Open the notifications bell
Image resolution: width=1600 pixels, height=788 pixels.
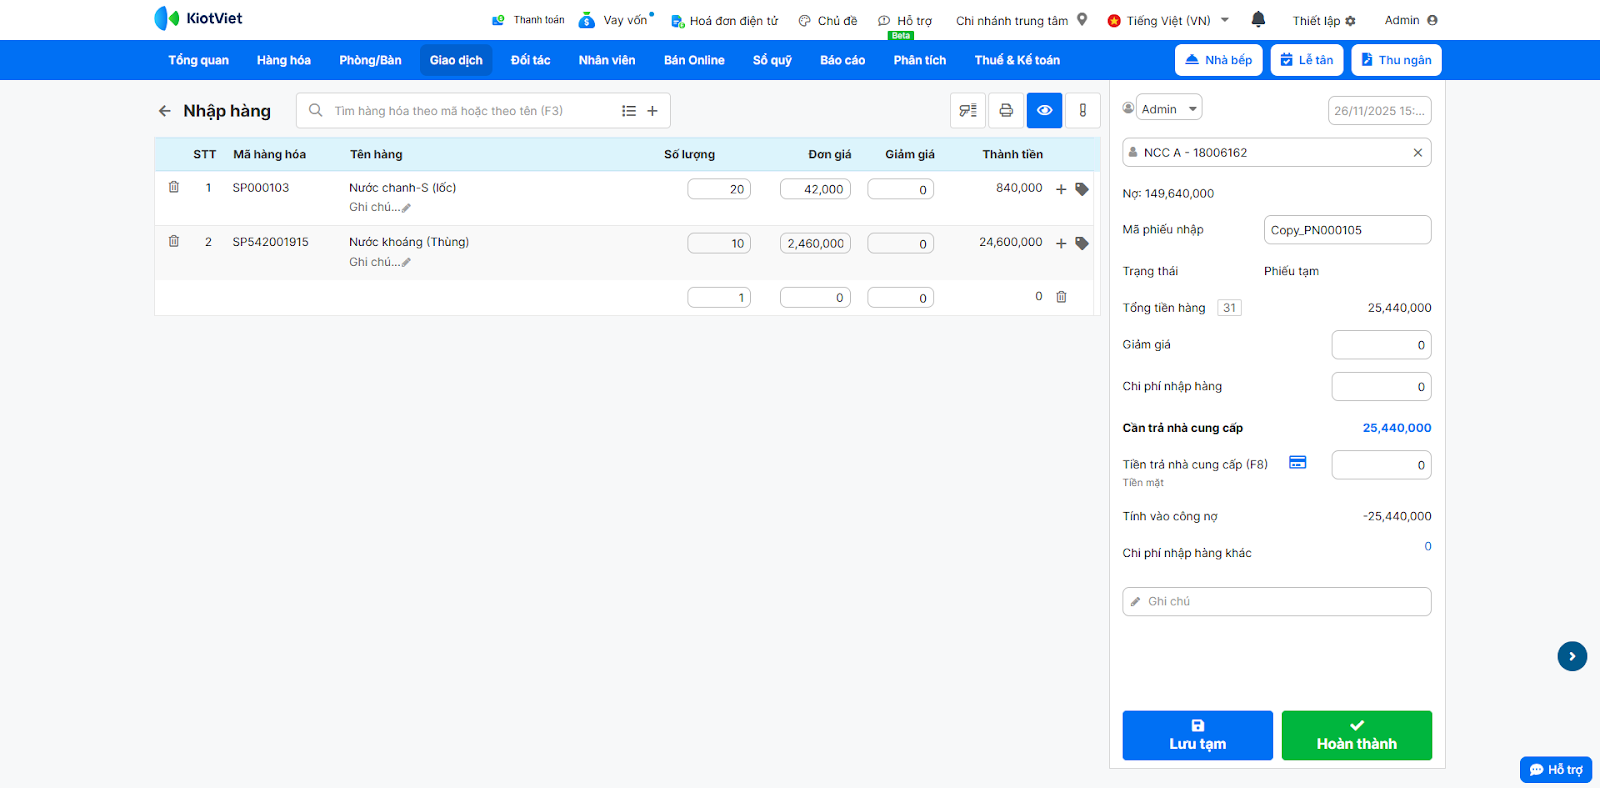click(1258, 20)
